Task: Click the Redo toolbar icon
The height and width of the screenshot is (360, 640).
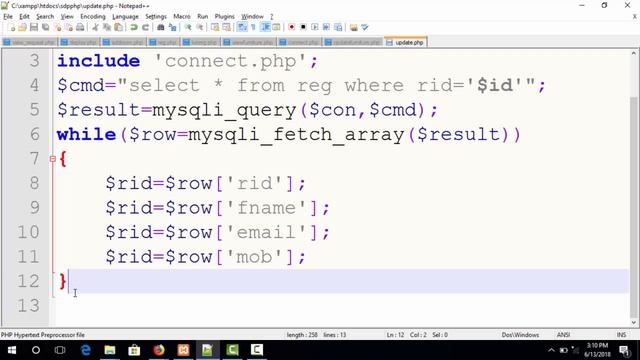Action: pos(145,27)
